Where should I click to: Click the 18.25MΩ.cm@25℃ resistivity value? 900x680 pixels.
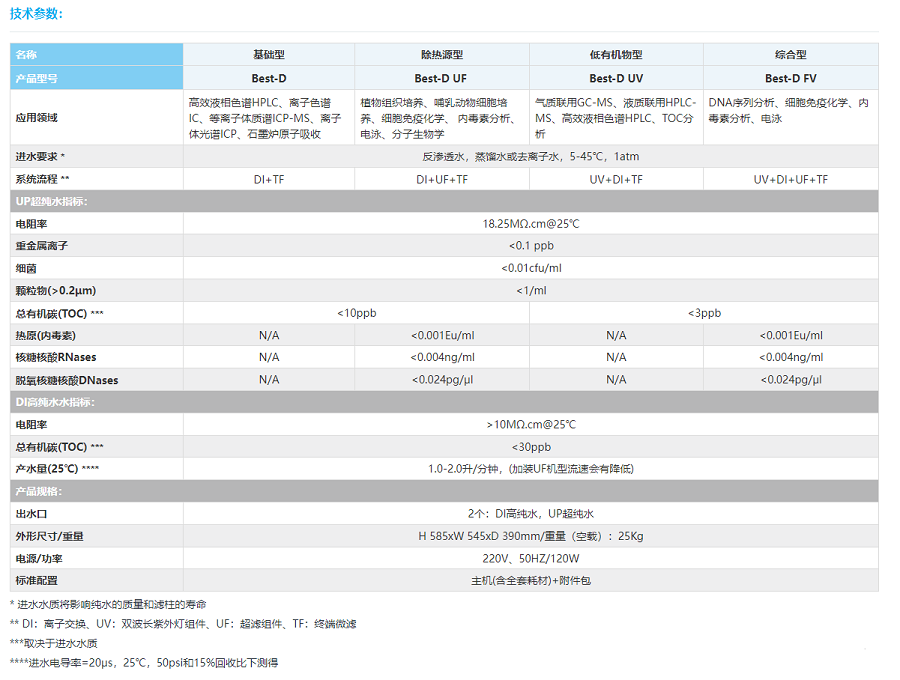pos(530,224)
